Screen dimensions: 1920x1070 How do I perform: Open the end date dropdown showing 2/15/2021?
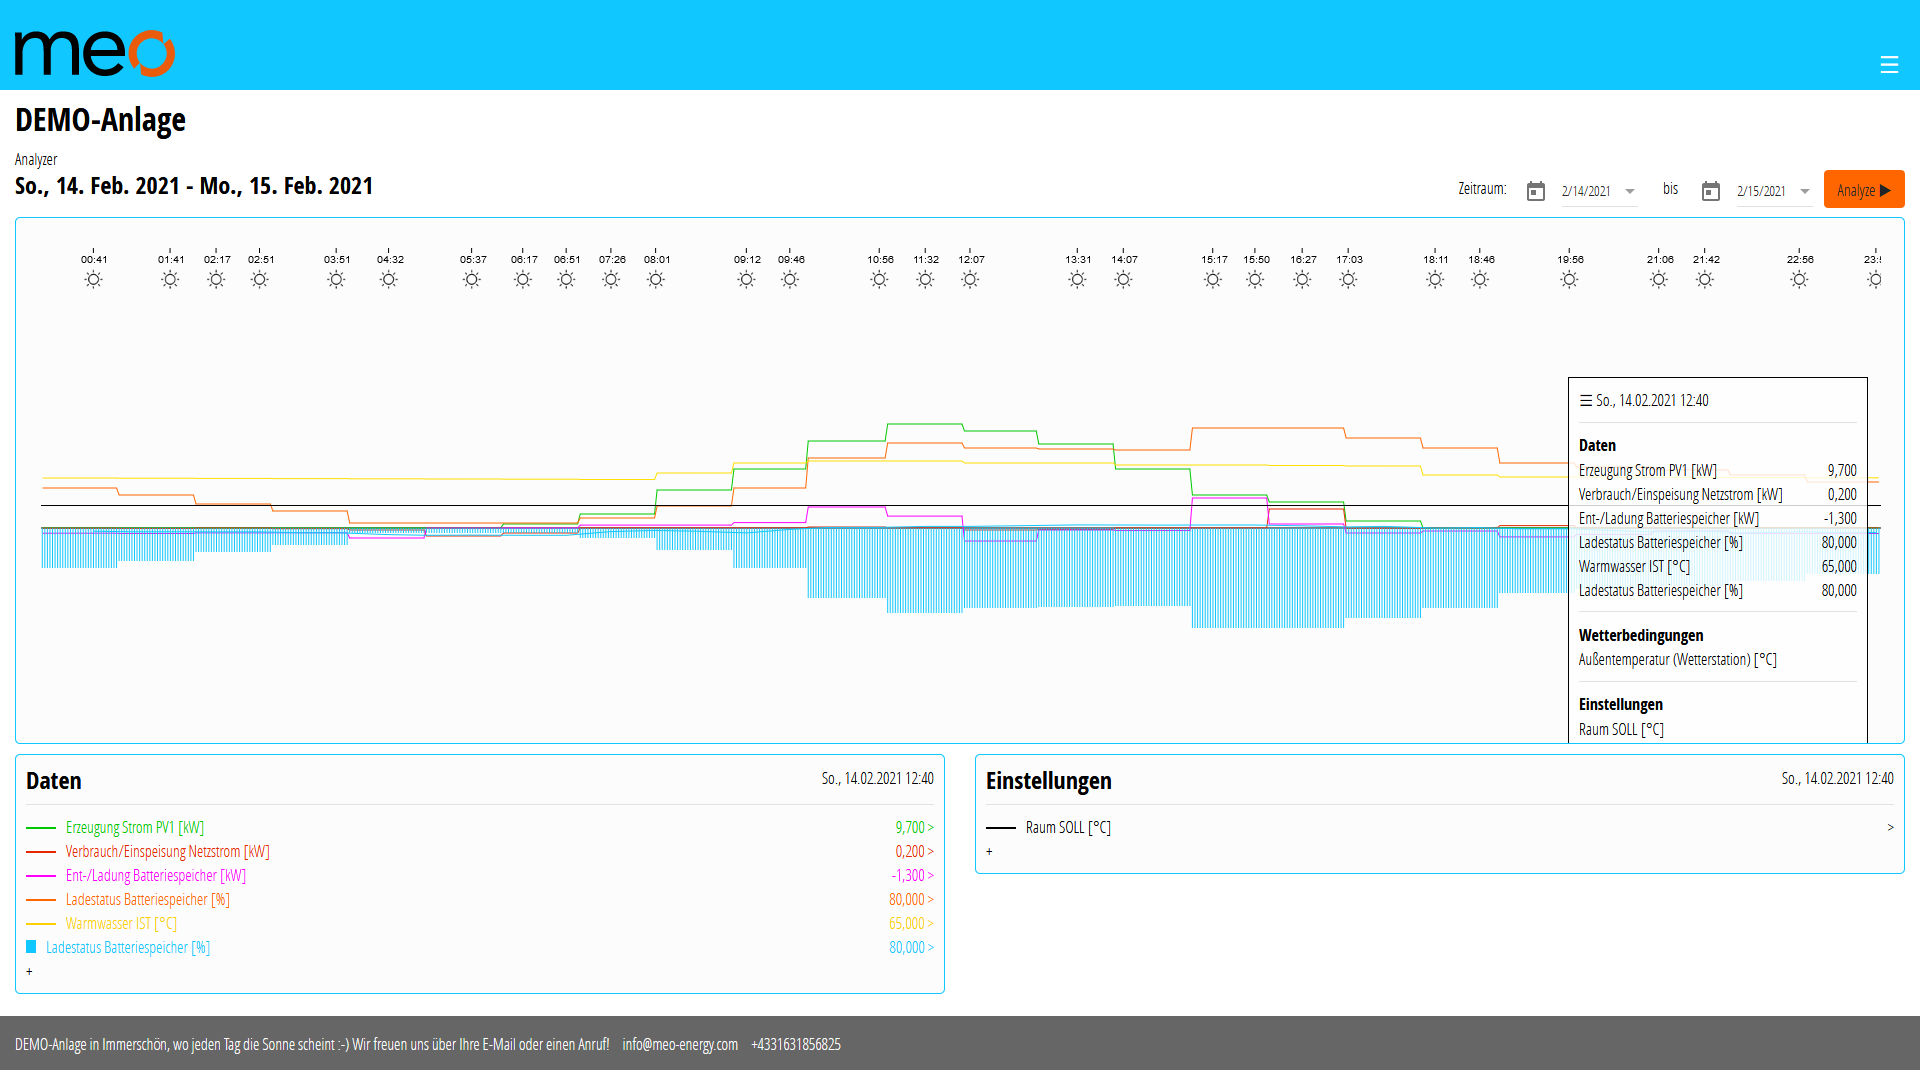(x=1805, y=191)
